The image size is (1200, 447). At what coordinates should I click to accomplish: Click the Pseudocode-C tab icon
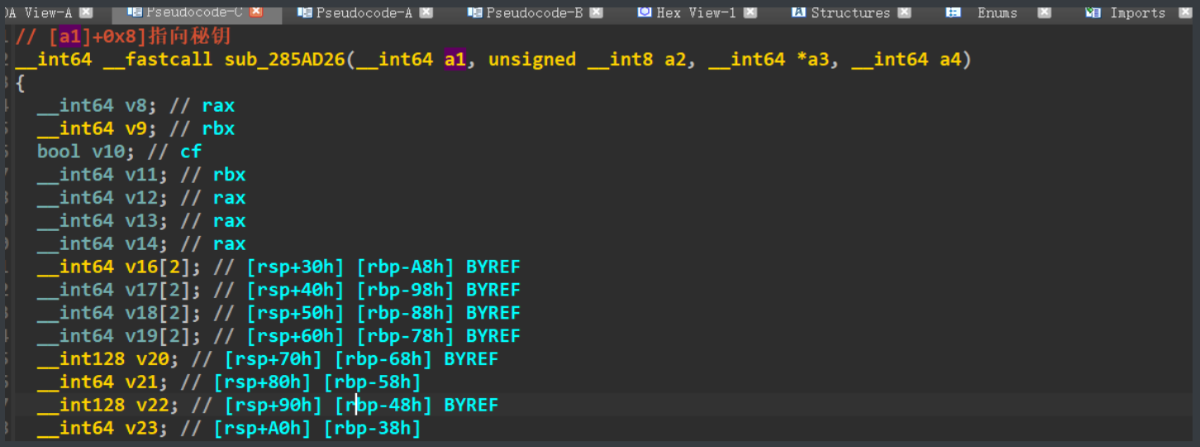(134, 13)
